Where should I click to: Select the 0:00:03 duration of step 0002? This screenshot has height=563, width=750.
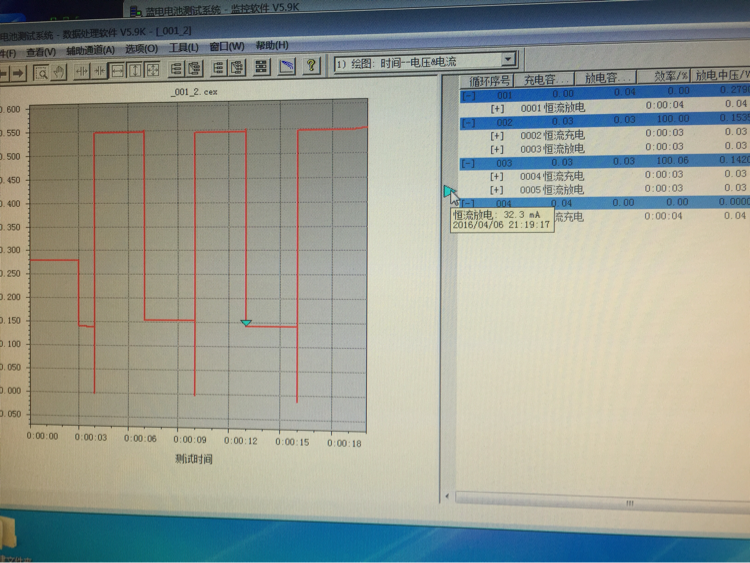[x=664, y=132]
